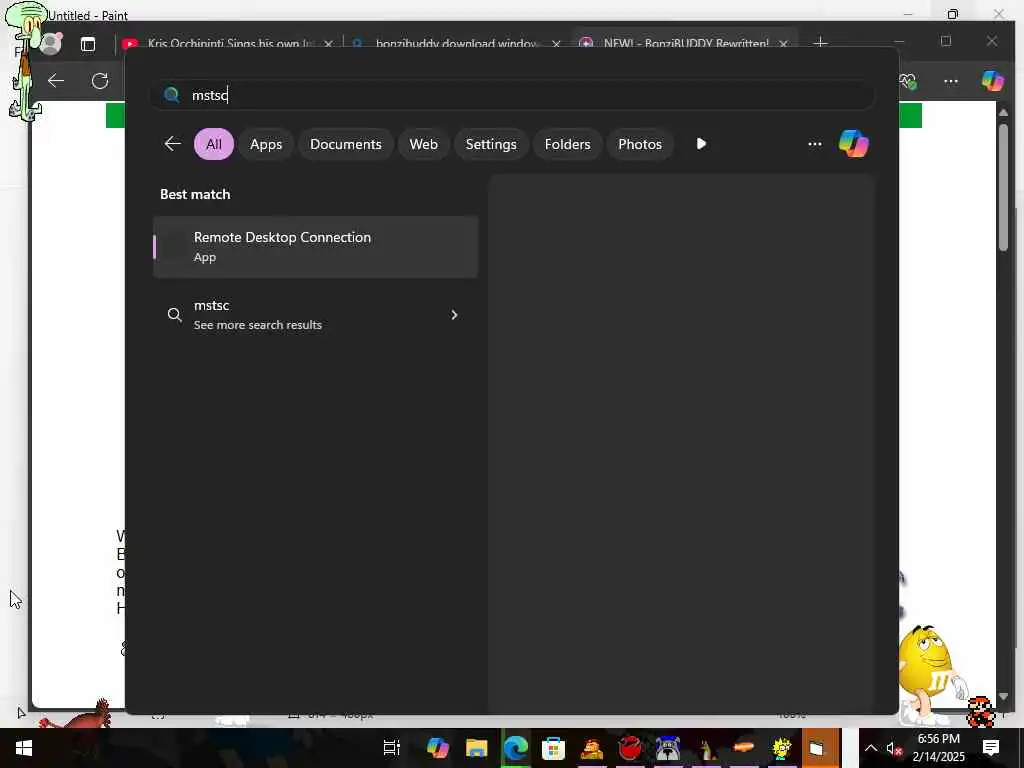
Task: Open Edge browser essentials heart icon
Action: 908,82
